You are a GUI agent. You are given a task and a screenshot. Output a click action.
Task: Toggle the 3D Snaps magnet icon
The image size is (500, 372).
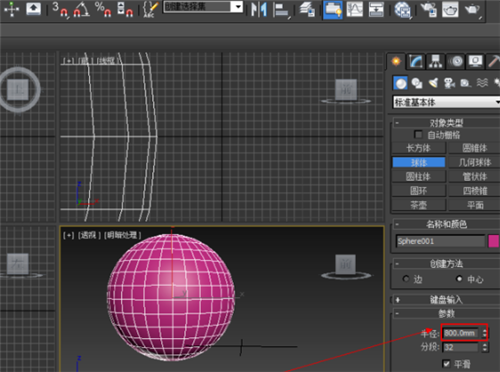tap(60, 9)
